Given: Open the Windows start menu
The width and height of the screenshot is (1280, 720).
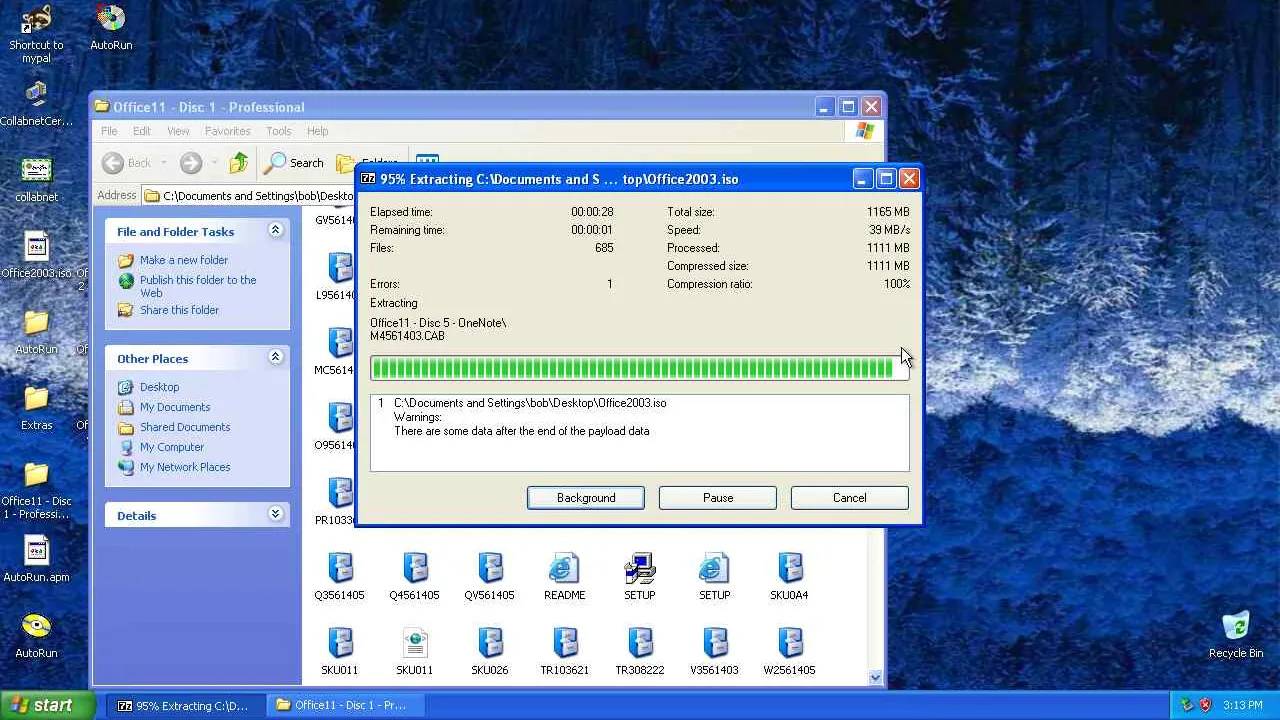Looking at the screenshot, I should point(48,705).
